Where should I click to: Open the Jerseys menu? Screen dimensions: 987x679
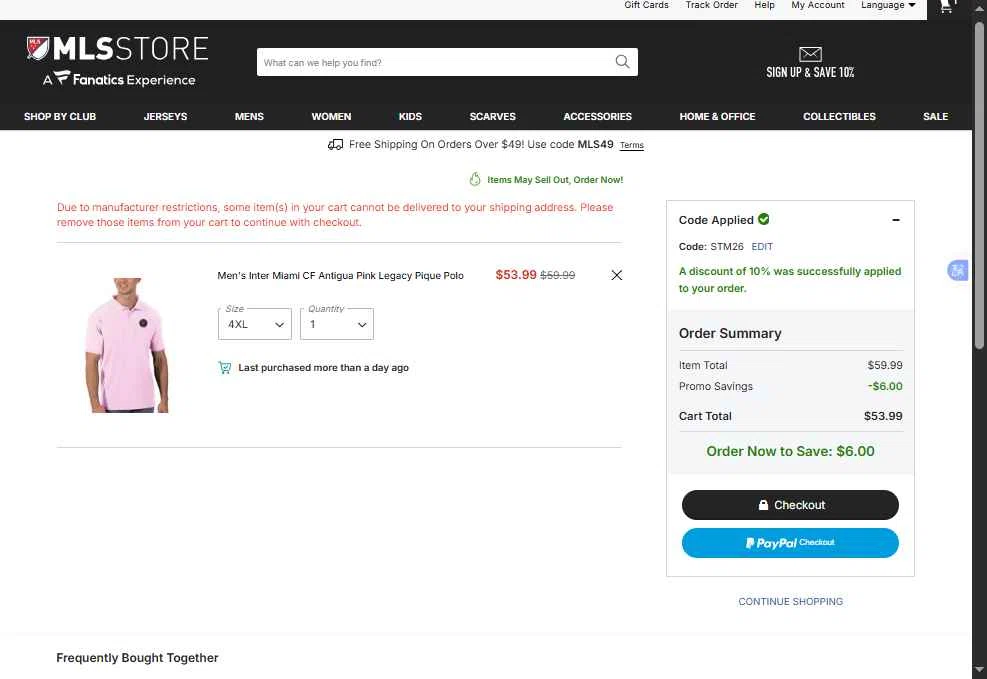[165, 117]
